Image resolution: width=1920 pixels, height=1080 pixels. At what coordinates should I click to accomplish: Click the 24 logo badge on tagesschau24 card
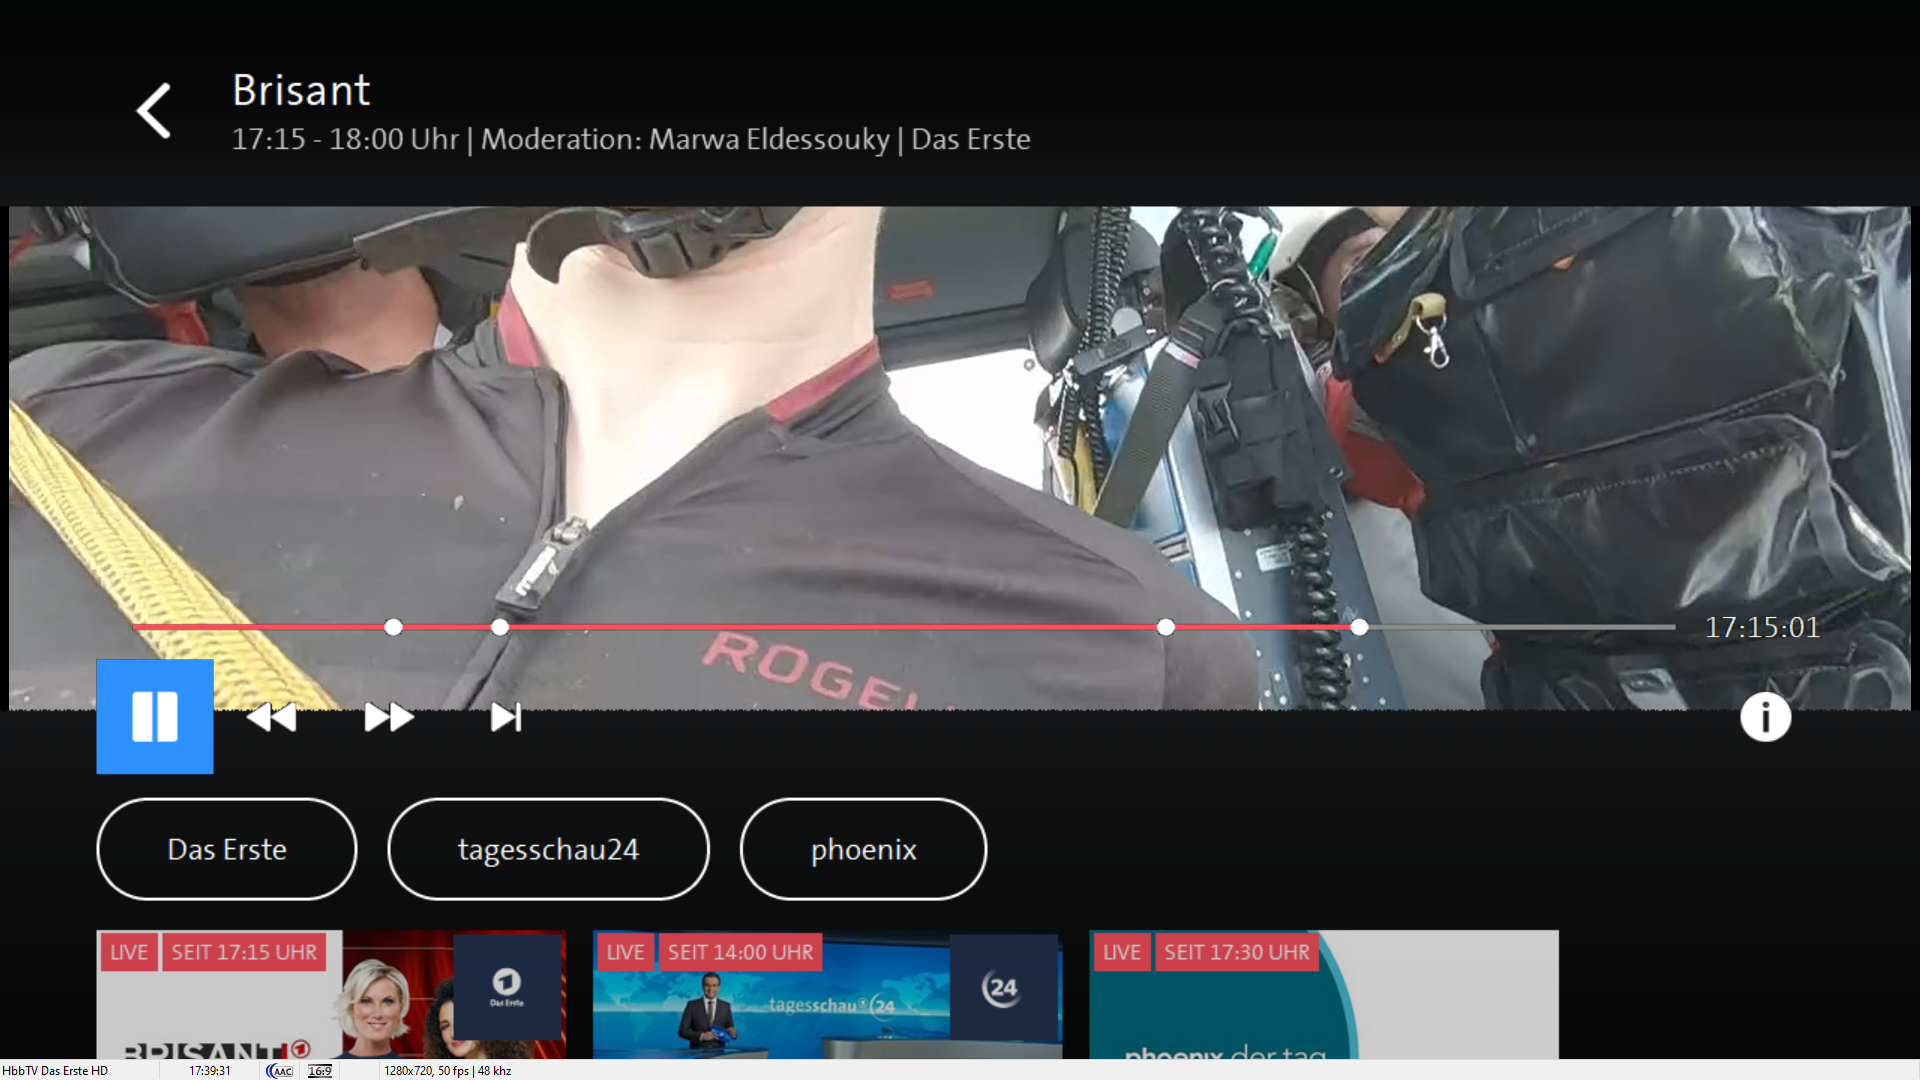1003,987
